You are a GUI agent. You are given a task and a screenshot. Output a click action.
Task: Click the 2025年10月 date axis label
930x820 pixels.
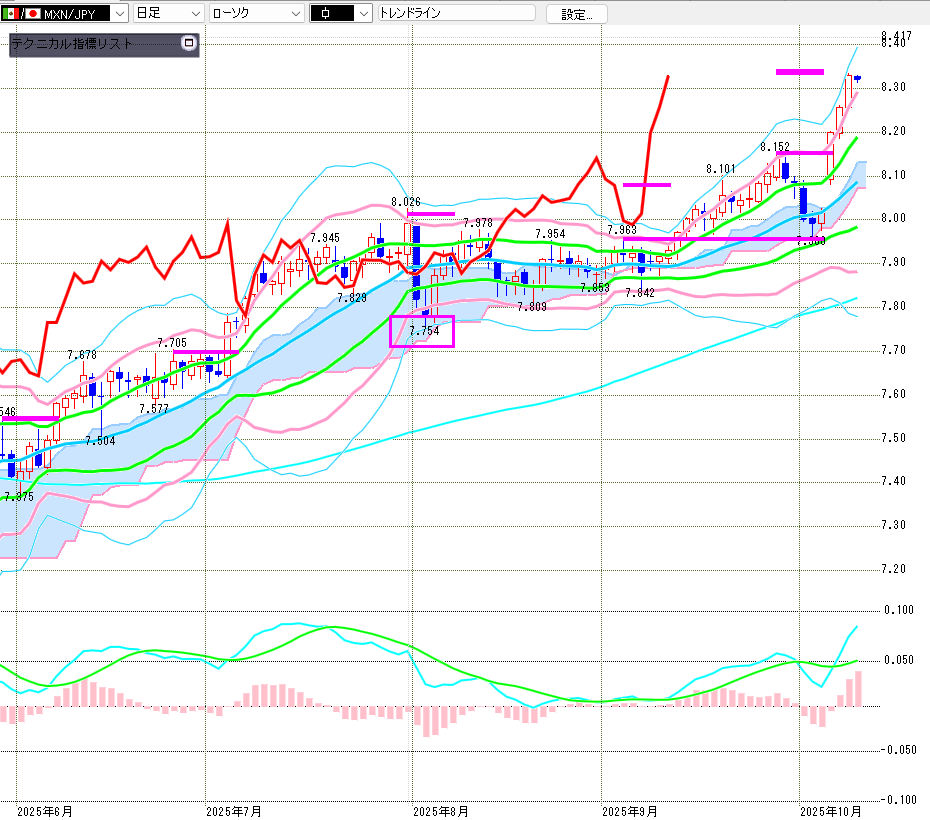(x=829, y=811)
